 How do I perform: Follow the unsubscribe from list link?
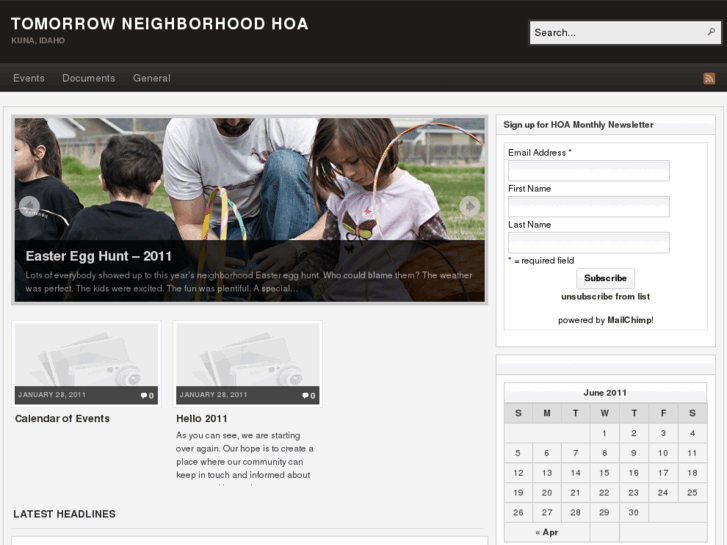(x=606, y=296)
